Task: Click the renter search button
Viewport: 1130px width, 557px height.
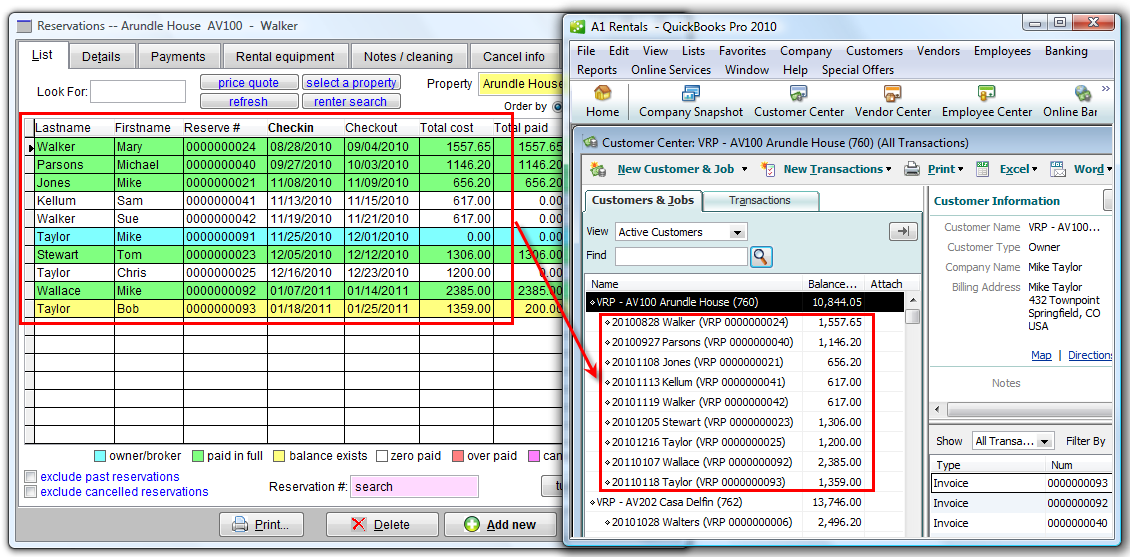Action: point(352,102)
